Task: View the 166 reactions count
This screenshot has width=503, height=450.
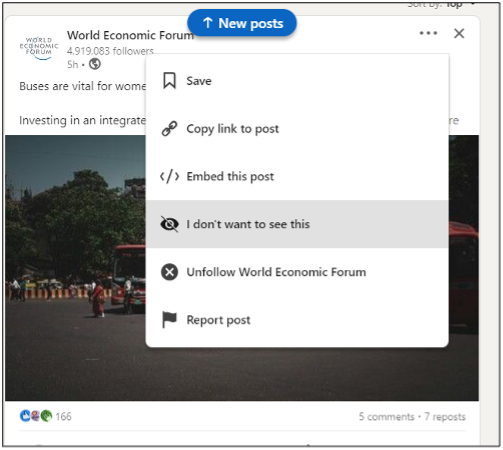Action: click(63, 416)
